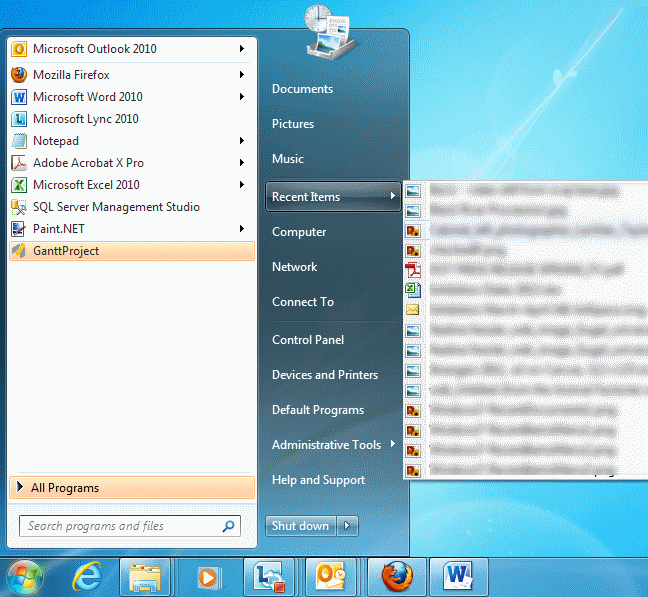The height and width of the screenshot is (597, 648).
Task: Expand Notepad jump list arrow
Action: [242, 141]
